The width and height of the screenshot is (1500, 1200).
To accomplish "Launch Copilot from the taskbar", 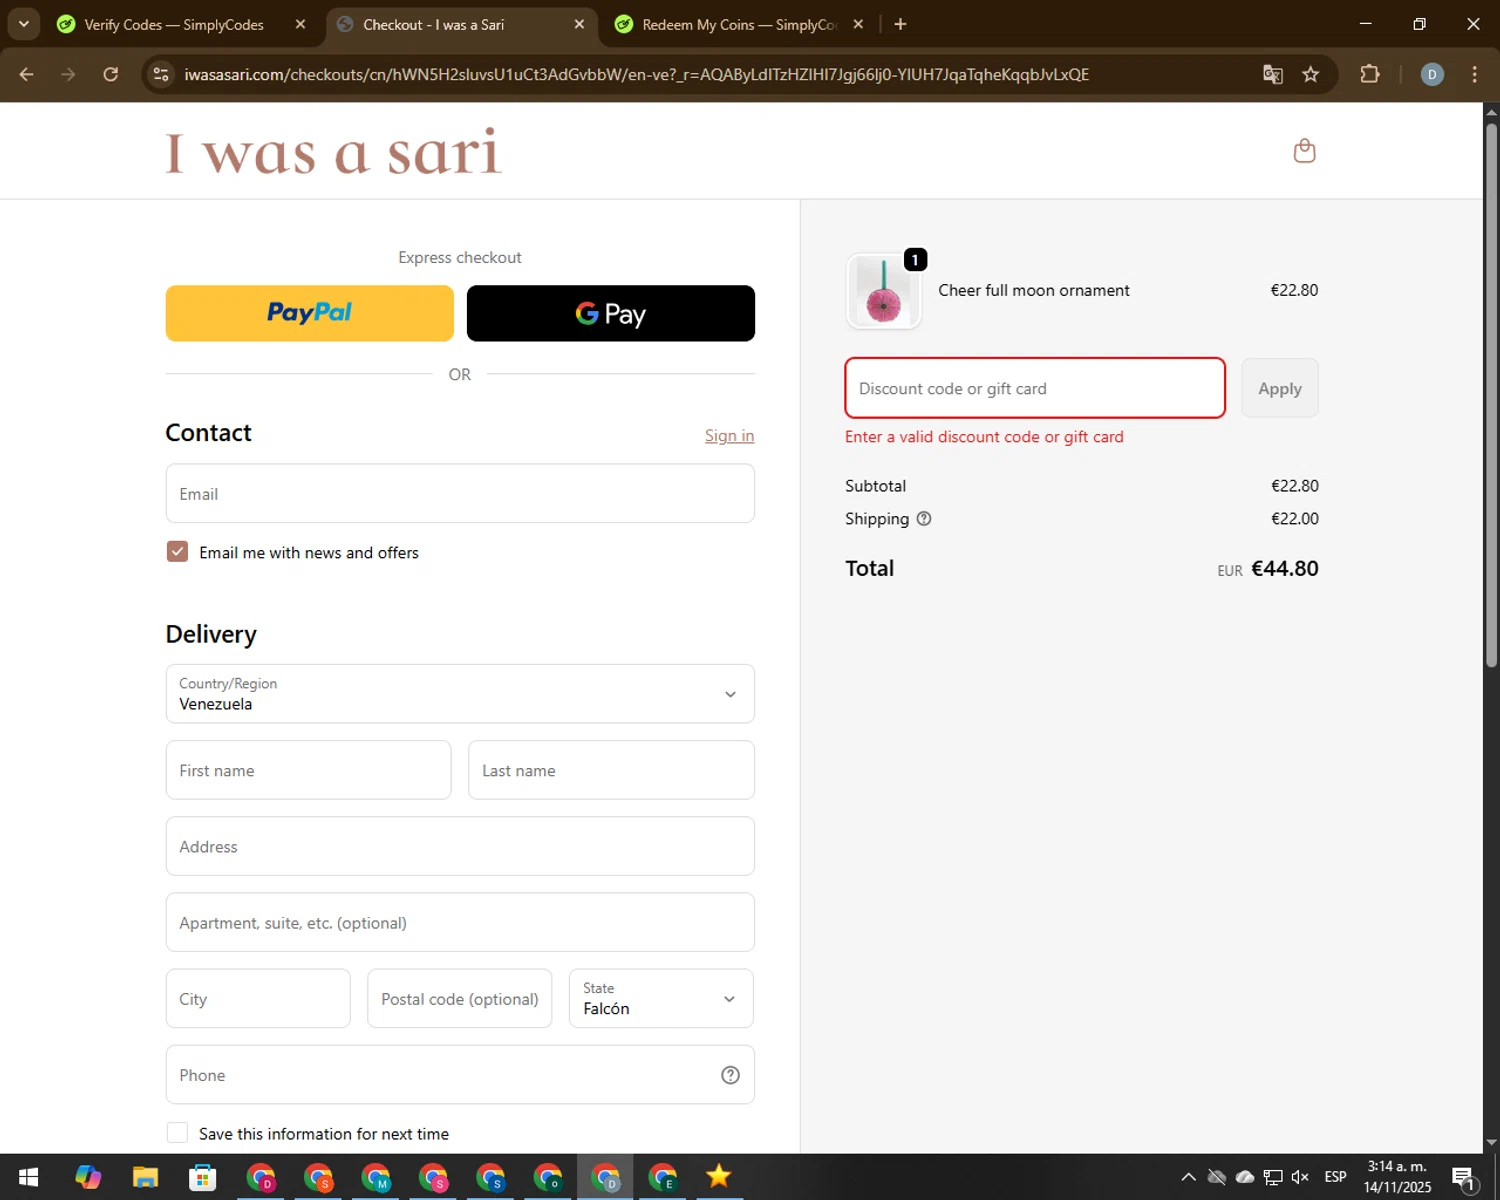I will [x=88, y=1177].
